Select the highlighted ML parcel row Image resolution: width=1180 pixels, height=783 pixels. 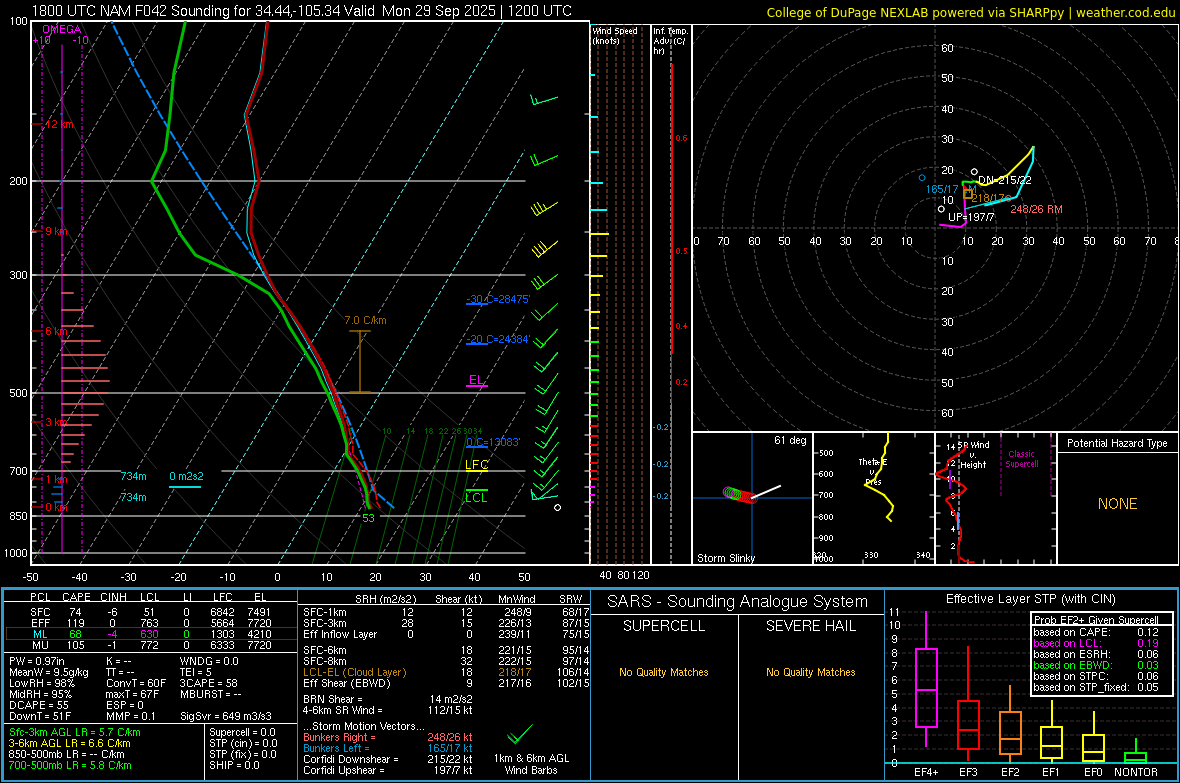pos(151,634)
